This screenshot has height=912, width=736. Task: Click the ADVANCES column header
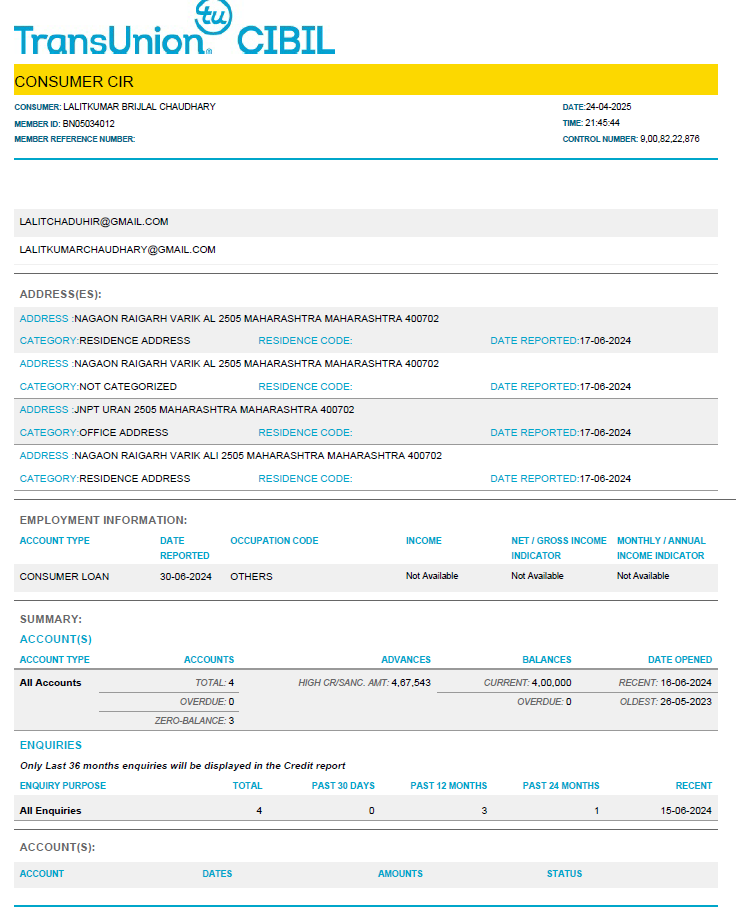(x=406, y=660)
